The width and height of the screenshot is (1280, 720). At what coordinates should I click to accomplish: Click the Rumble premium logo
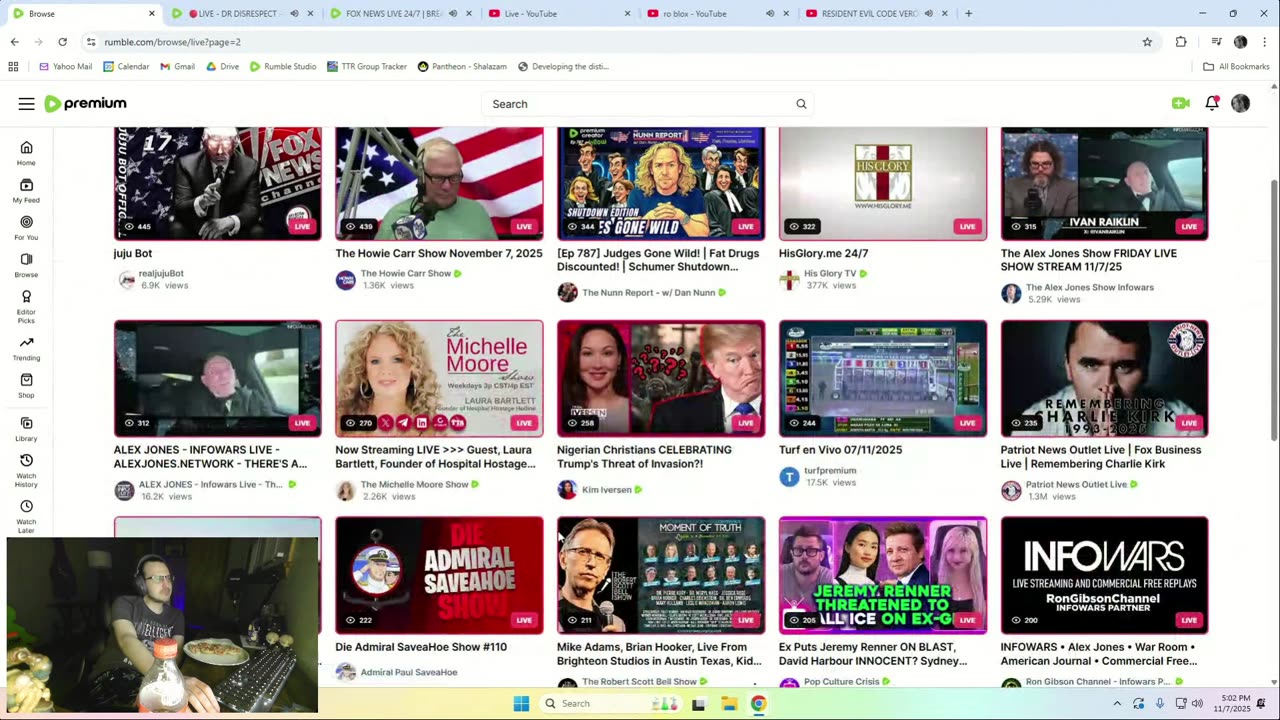[x=86, y=104]
